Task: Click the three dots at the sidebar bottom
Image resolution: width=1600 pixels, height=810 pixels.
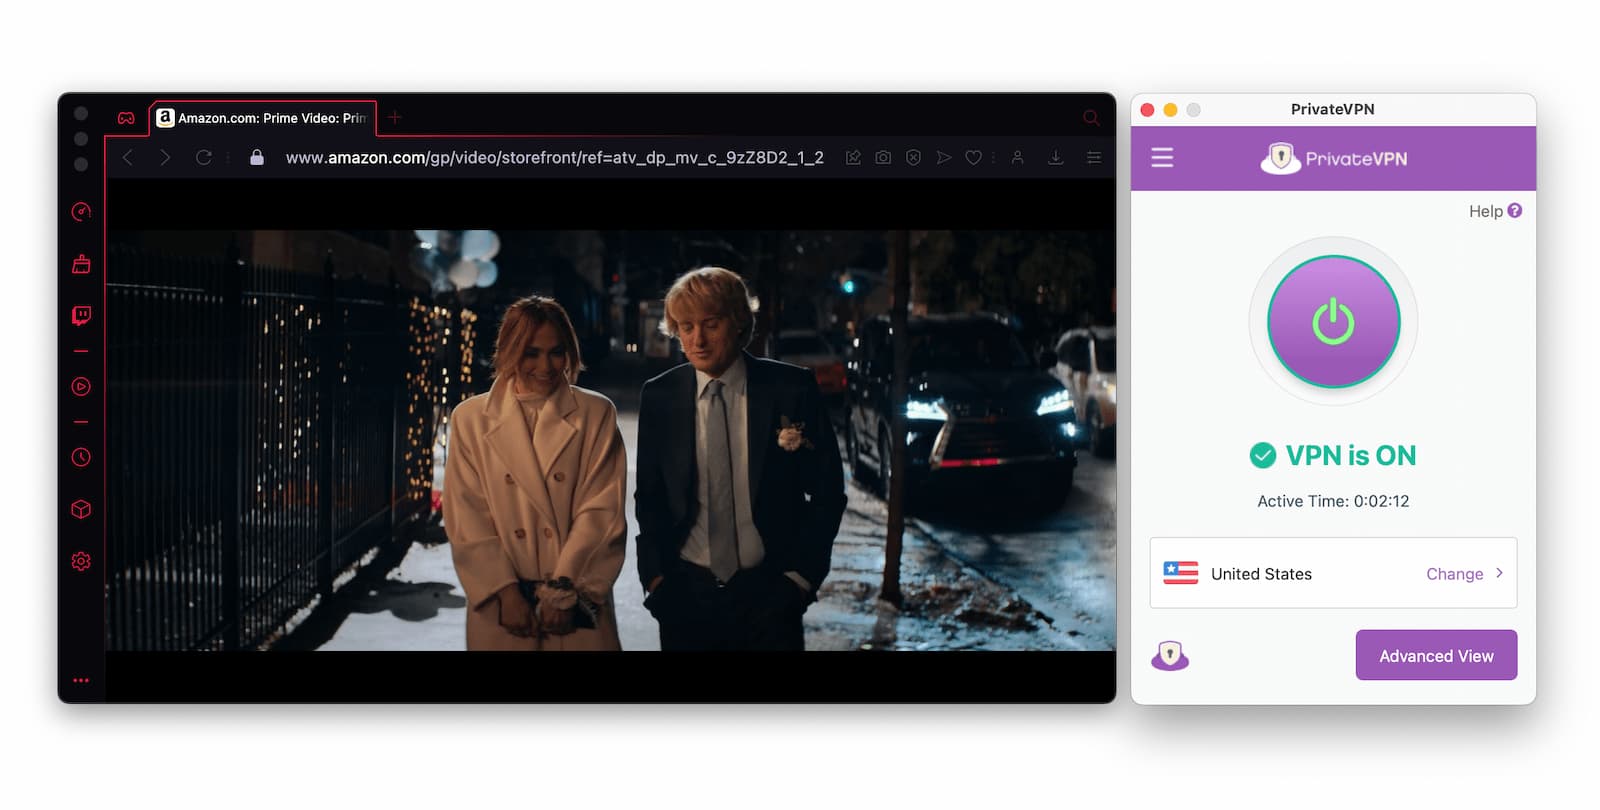Action: click(x=81, y=681)
